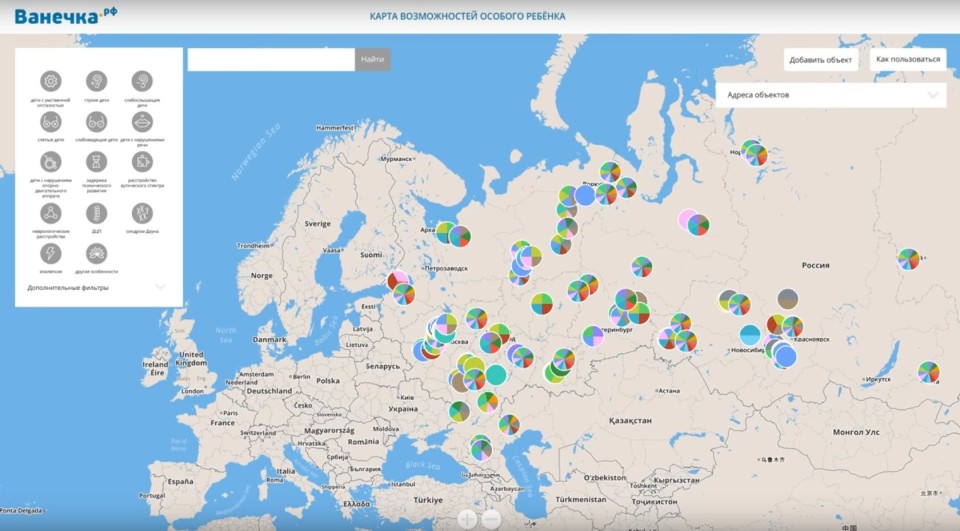Enable the 'эпилепсия' lightning filter
This screenshot has width=960, height=531.
pyautogui.click(x=51, y=253)
